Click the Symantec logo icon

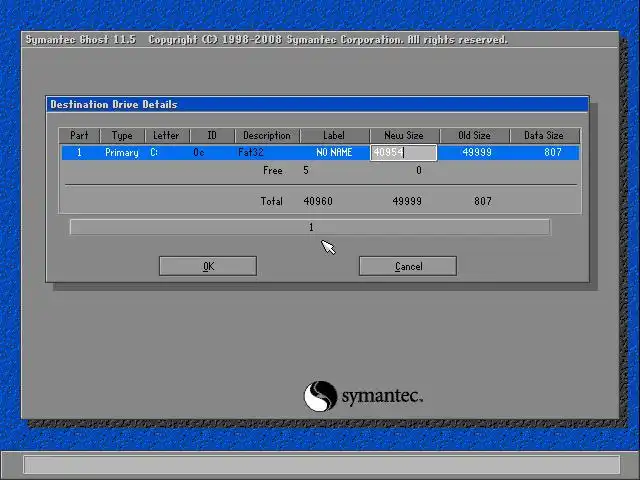[x=320, y=396]
